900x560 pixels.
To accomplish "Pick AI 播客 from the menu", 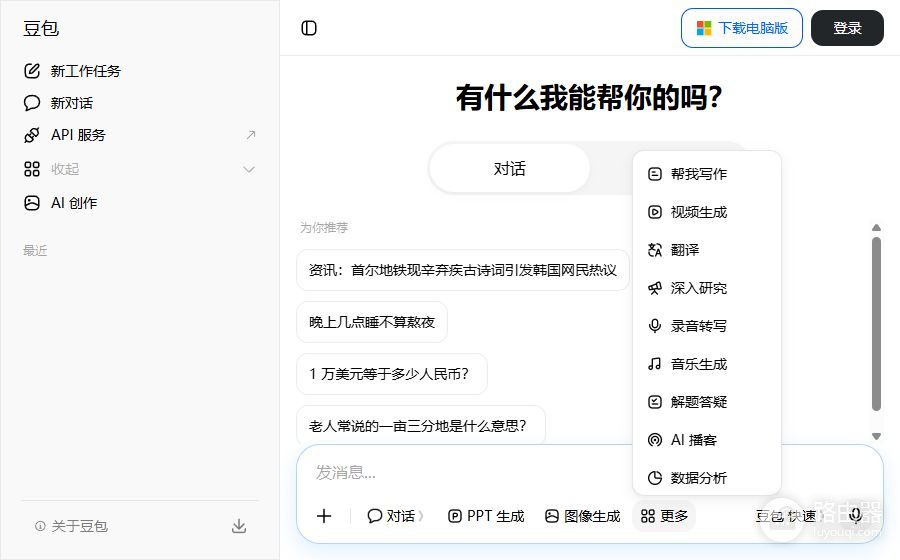I will coord(707,440).
